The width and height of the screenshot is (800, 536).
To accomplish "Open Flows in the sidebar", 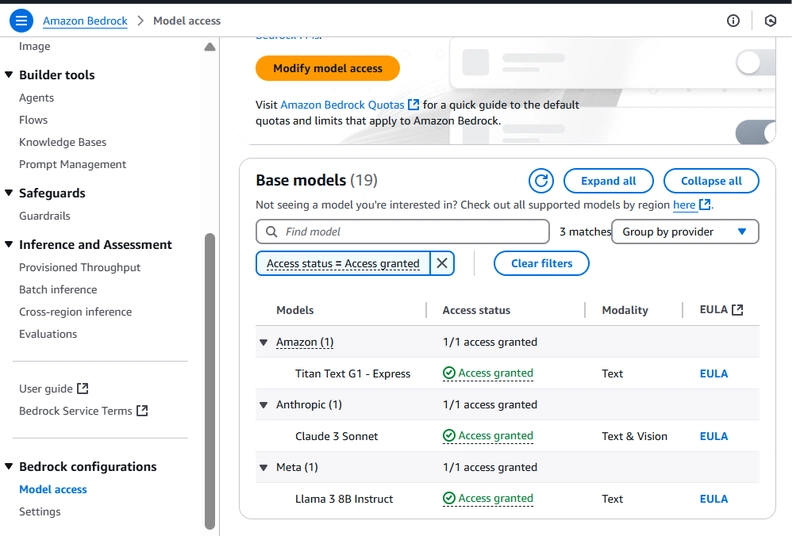I will [33, 120].
